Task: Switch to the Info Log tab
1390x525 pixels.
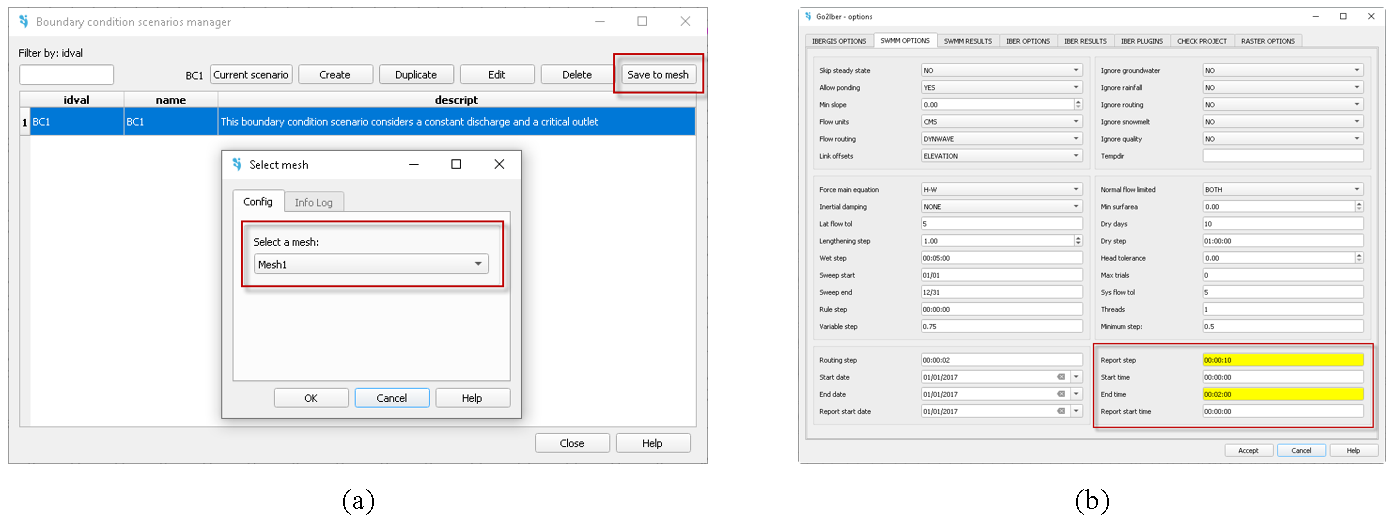Action: point(313,202)
